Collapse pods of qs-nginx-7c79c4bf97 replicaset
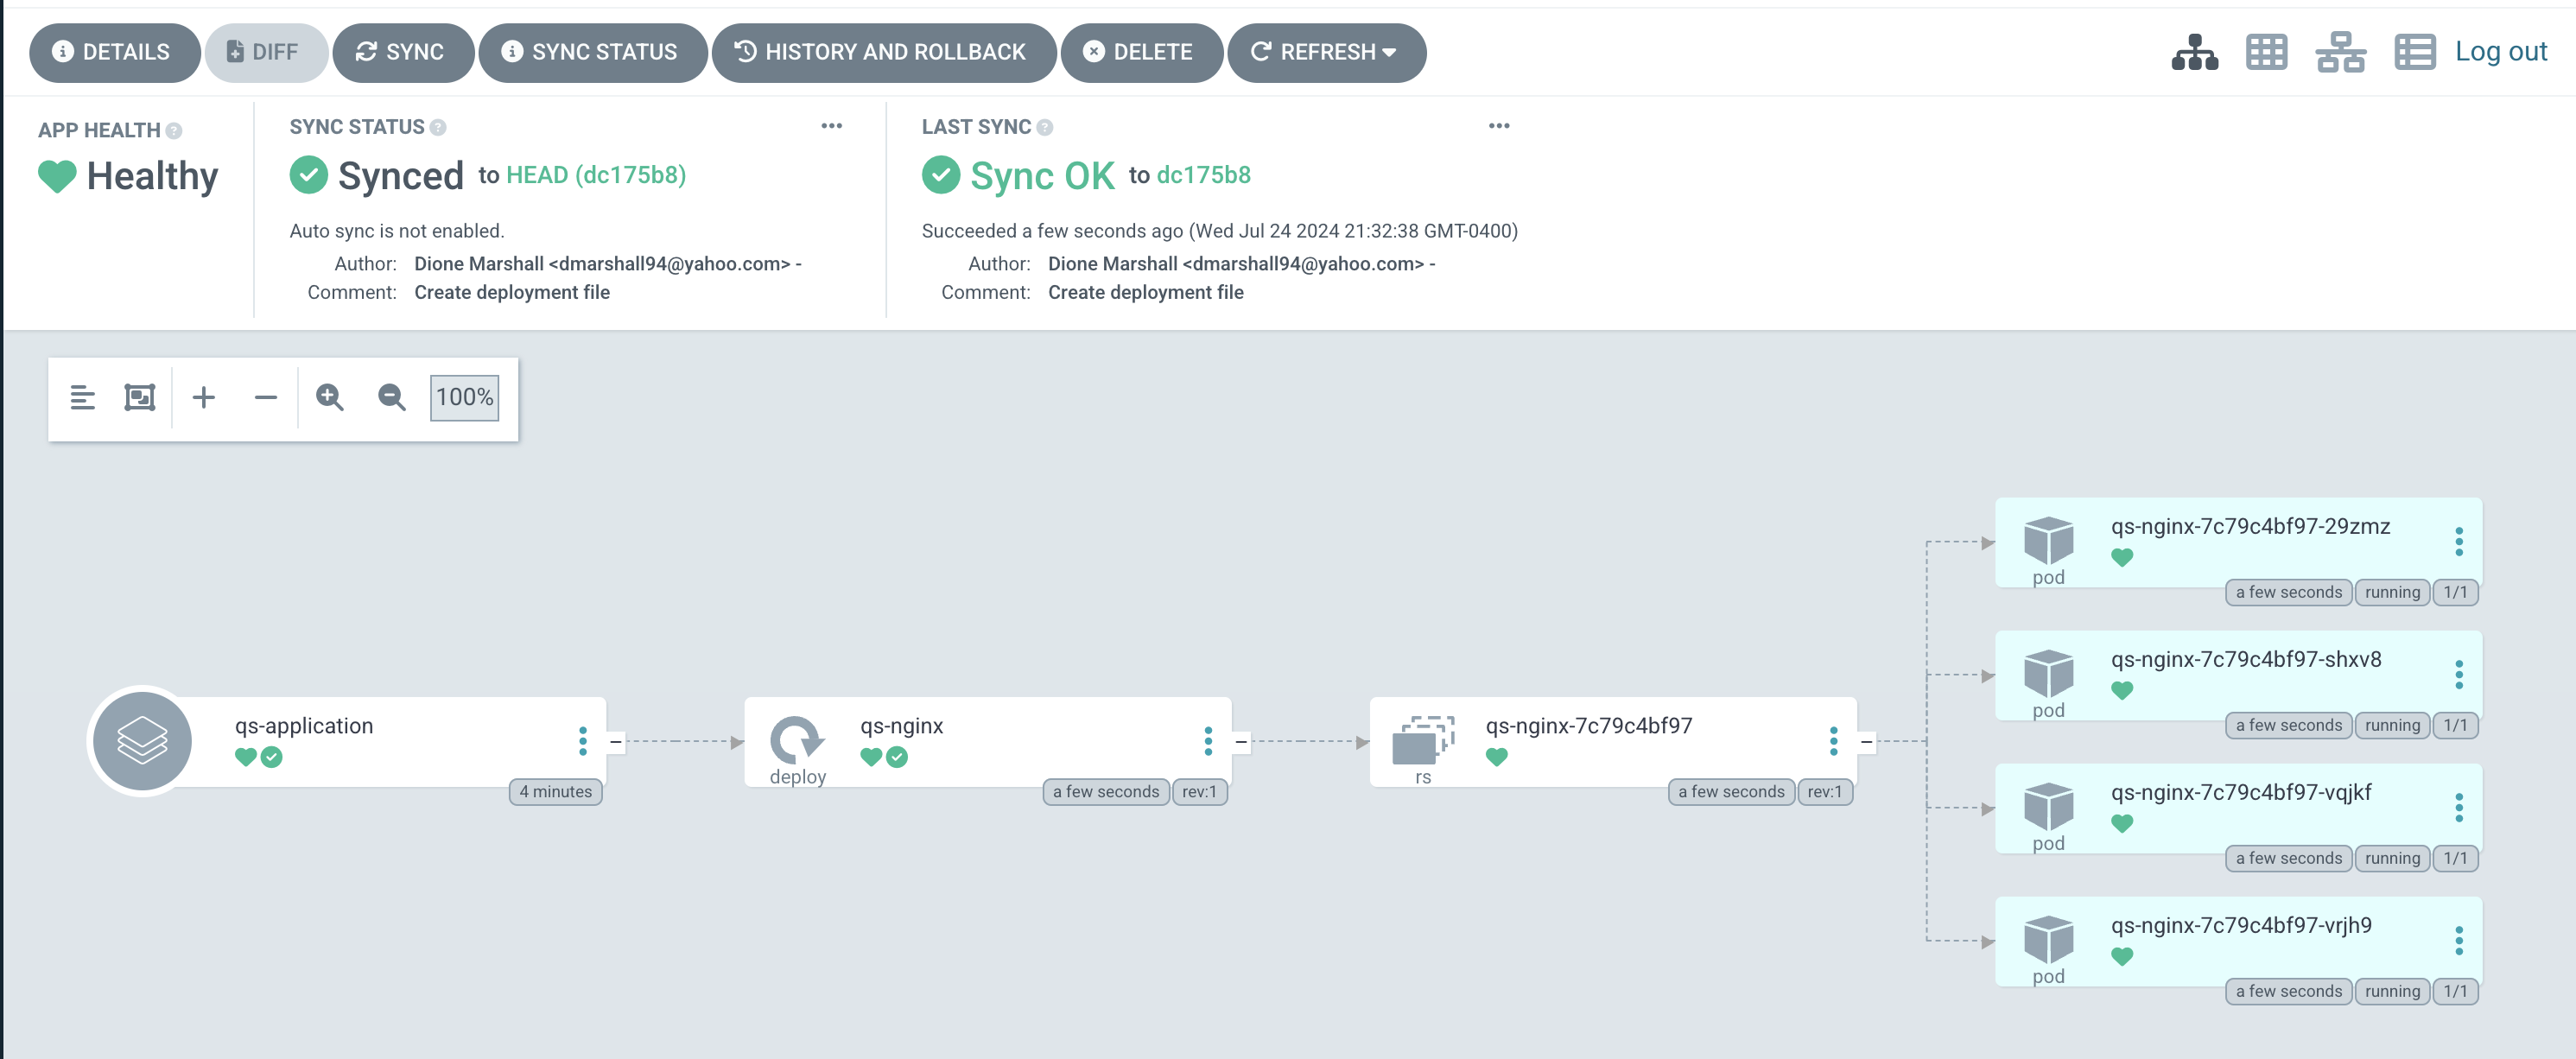This screenshot has width=2576, height=1059. click(1866, 742)
